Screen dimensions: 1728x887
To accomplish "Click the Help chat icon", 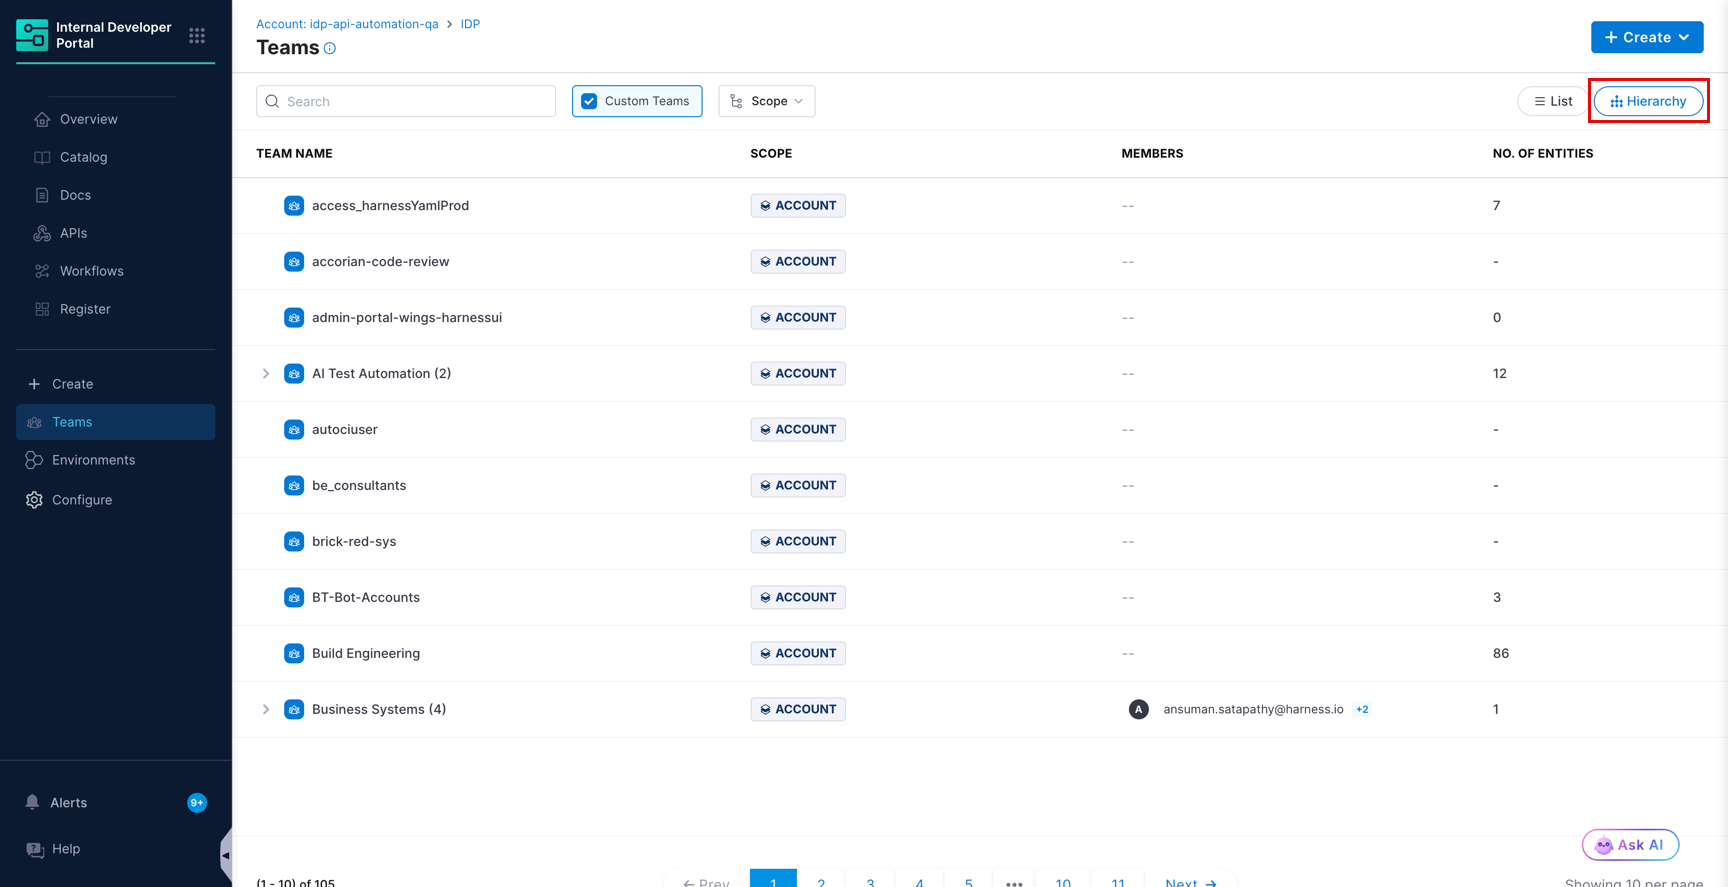I will tap(35, 849).
